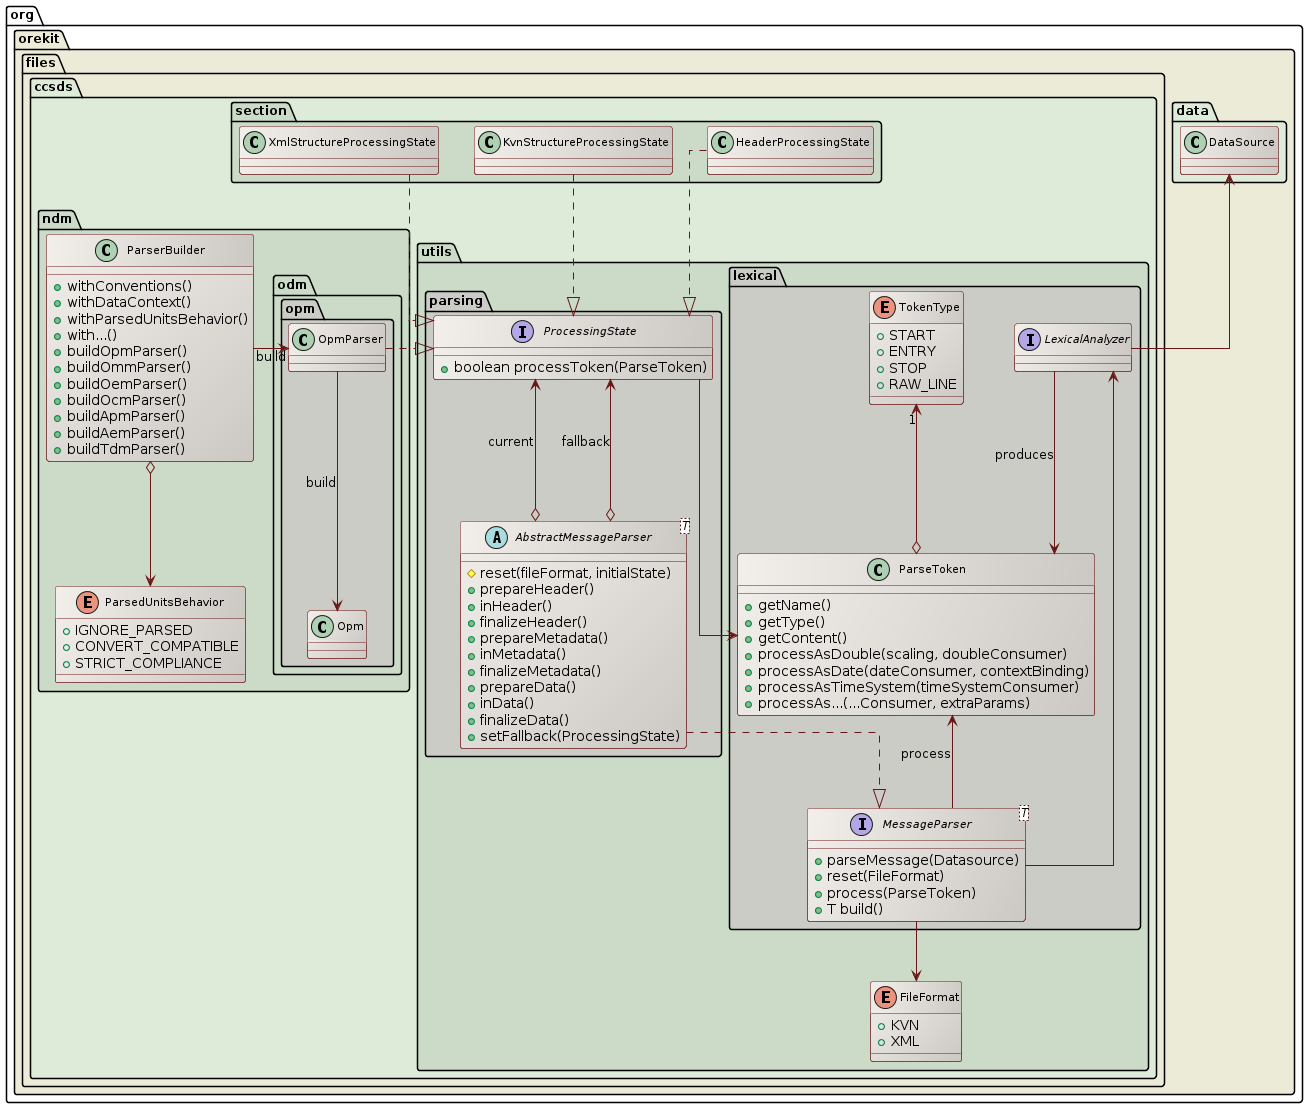This screenshot has height=1108, width=1308.
Task: Click the 'produces' arrow label
Action: point(1024,455)
